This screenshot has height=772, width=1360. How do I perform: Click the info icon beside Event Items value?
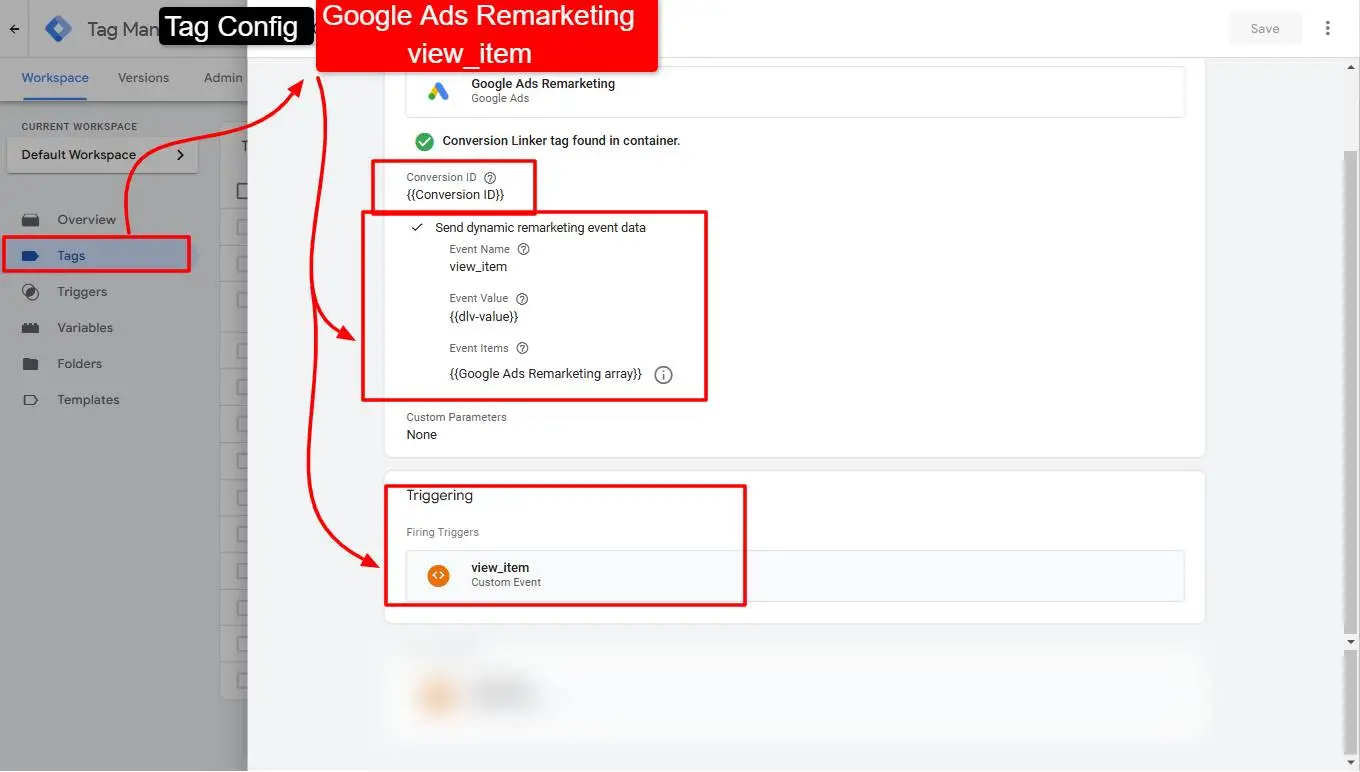(x=663, y=375)
